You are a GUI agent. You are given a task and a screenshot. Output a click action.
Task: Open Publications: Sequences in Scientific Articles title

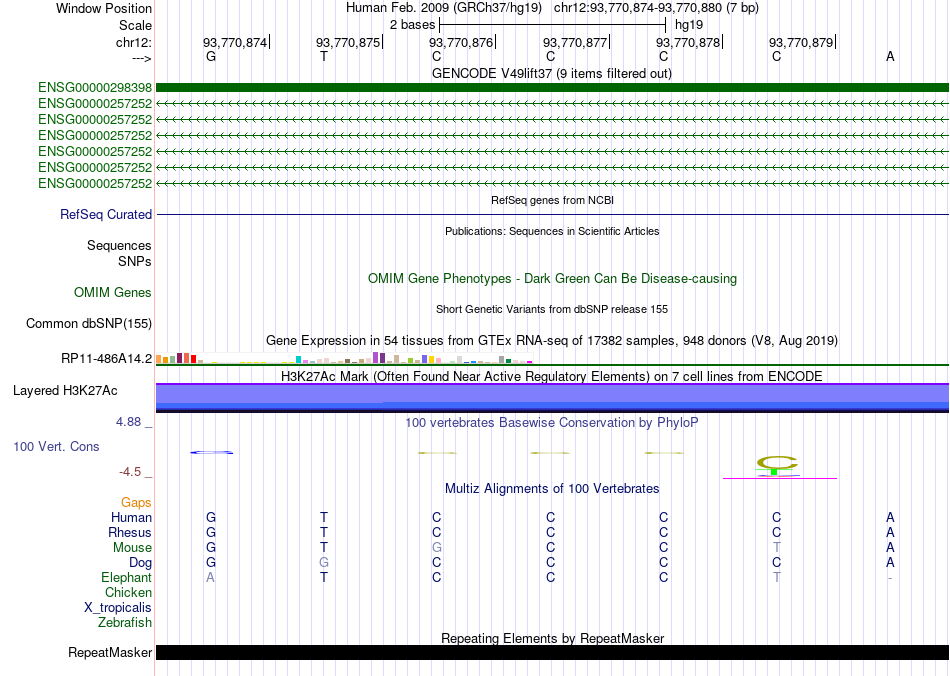[x=552, y=231]
